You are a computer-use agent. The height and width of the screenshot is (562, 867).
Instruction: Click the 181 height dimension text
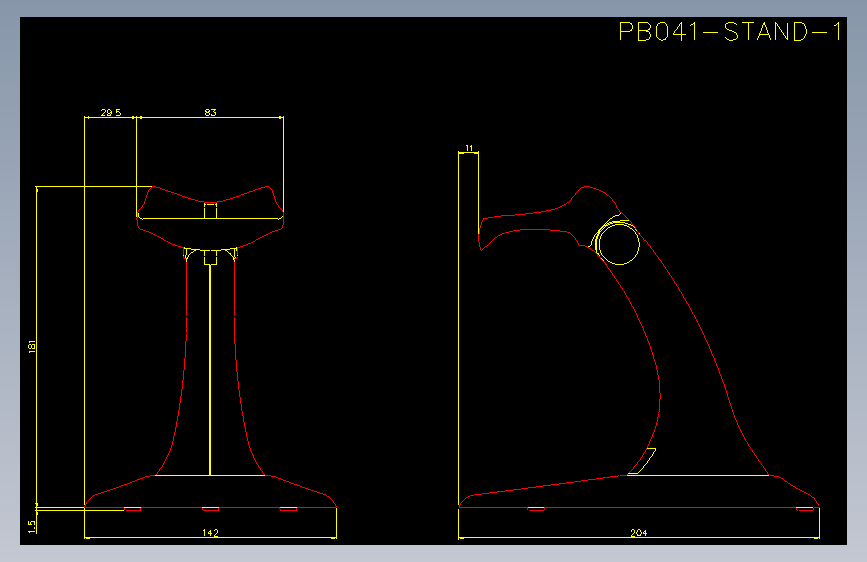coord(32,347)
